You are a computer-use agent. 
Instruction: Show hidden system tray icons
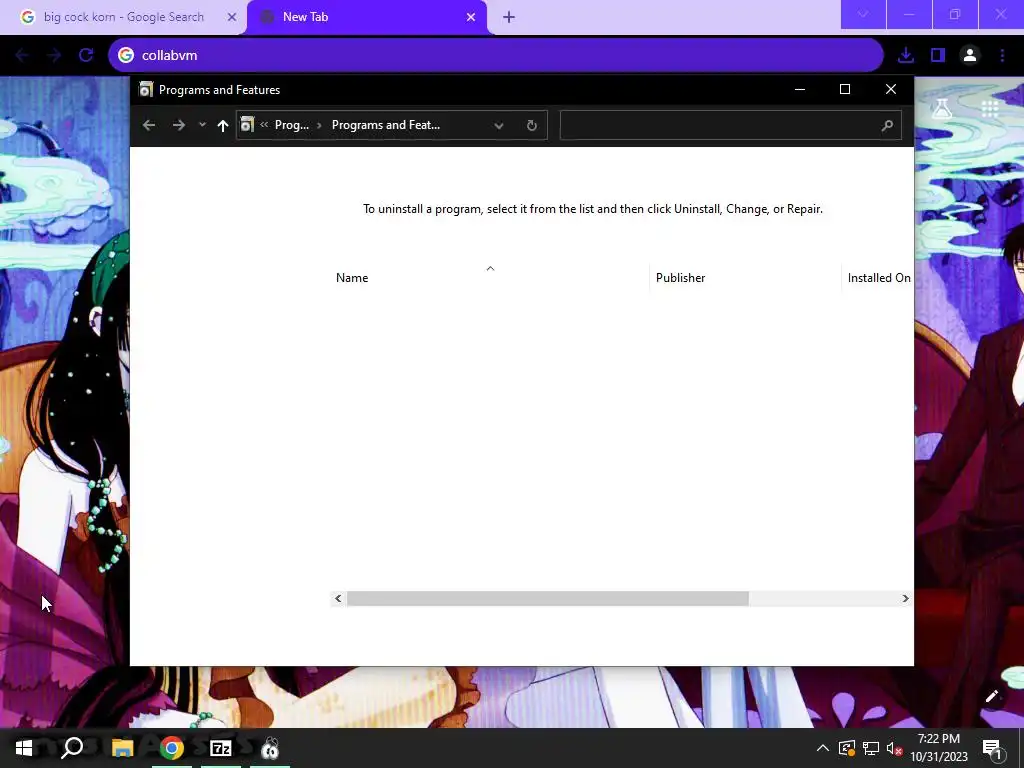[822, 748]
